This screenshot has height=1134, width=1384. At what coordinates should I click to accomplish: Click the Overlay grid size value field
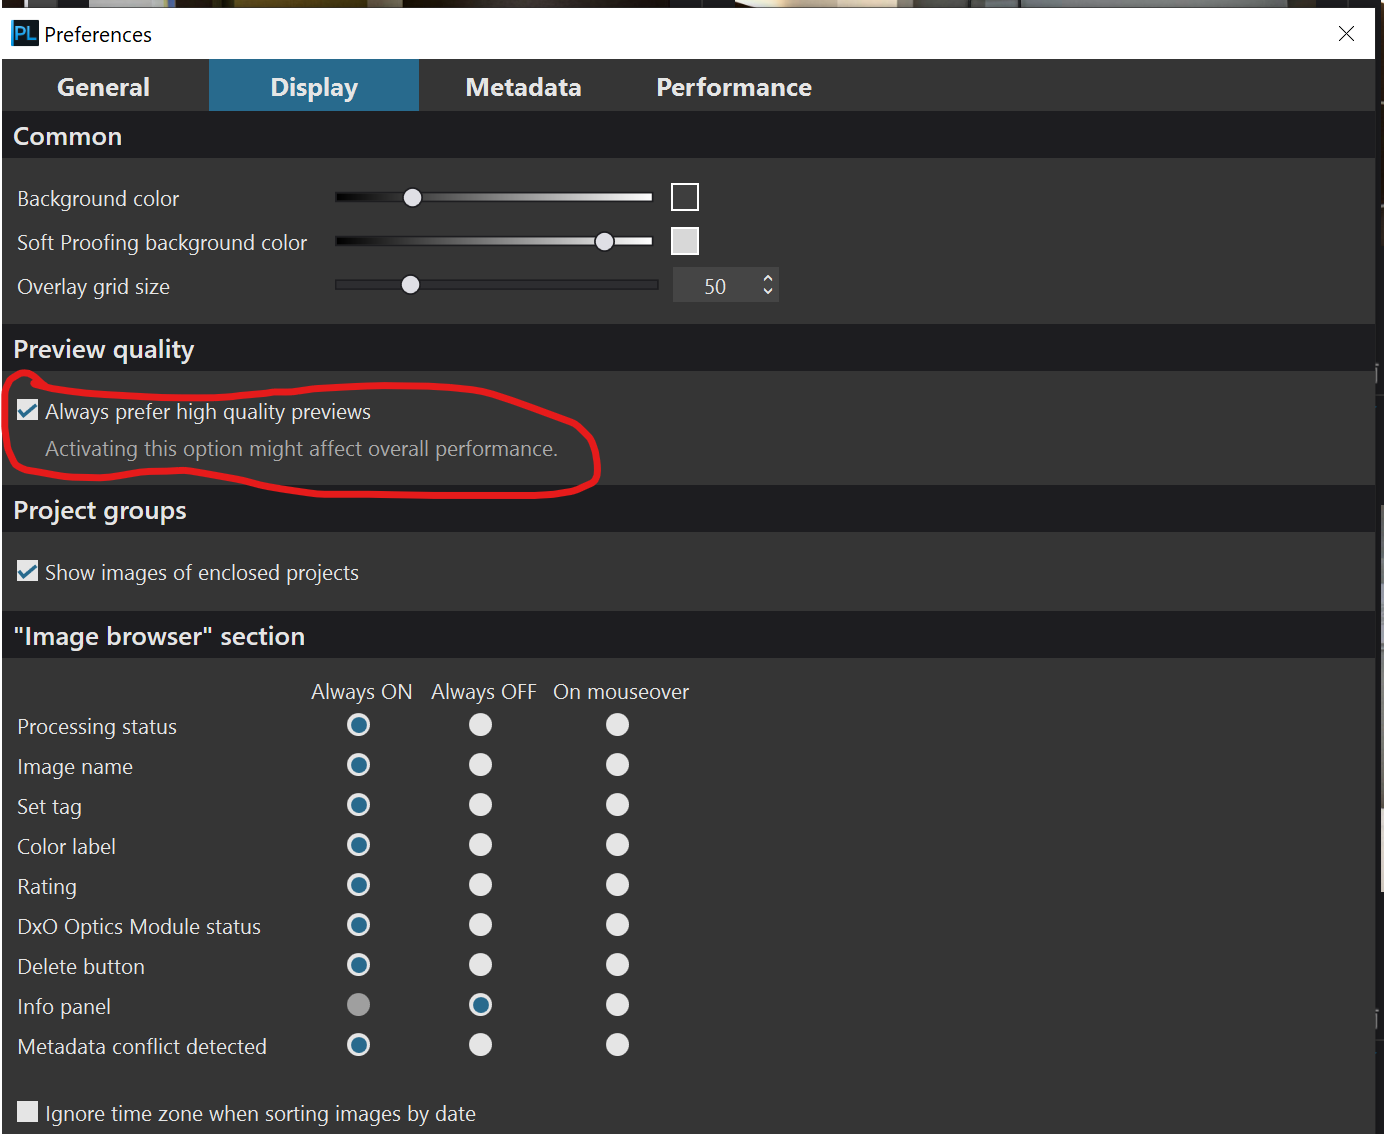pos(715,286)
